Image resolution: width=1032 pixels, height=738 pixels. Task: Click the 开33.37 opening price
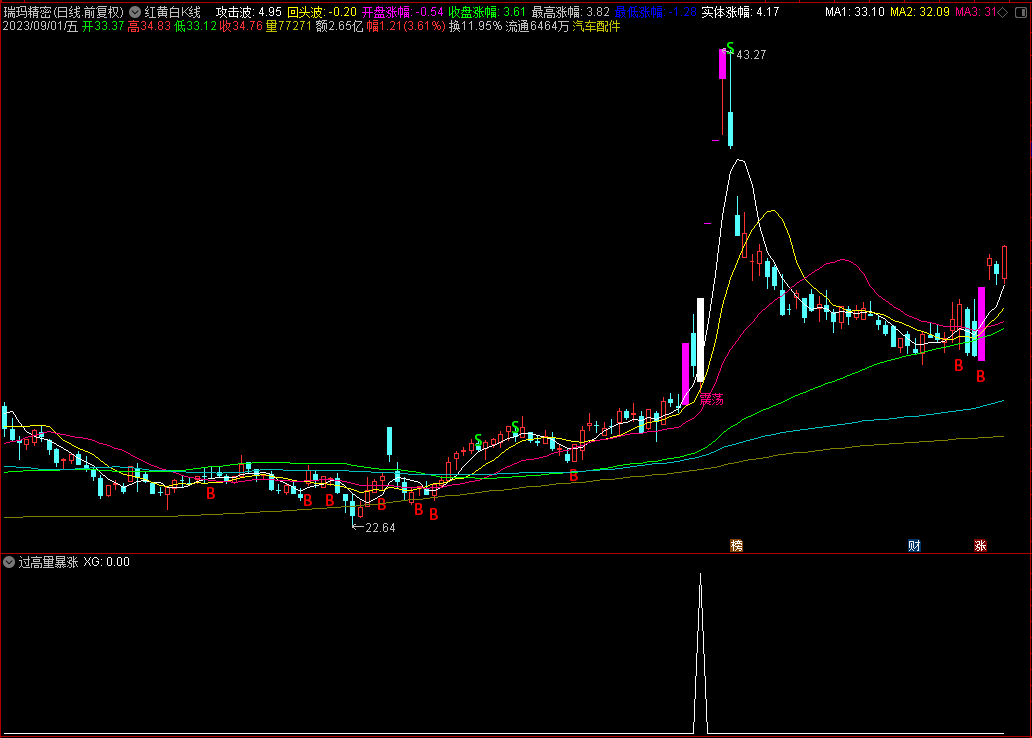(x=103, y=26)
